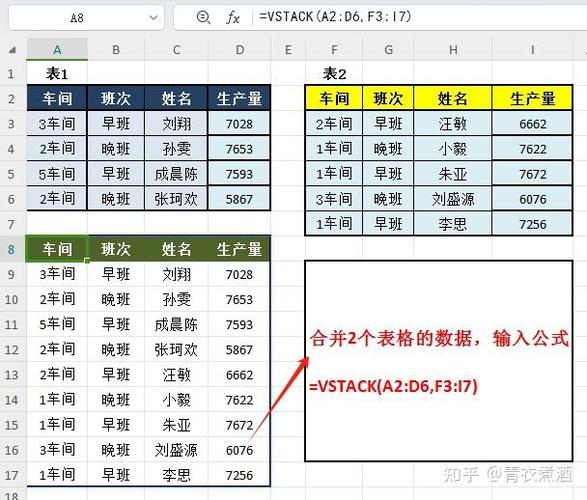Viewport: 587px width, 500px height.
Task: Click cell 刘翔 in row 3
Action: 176,124
